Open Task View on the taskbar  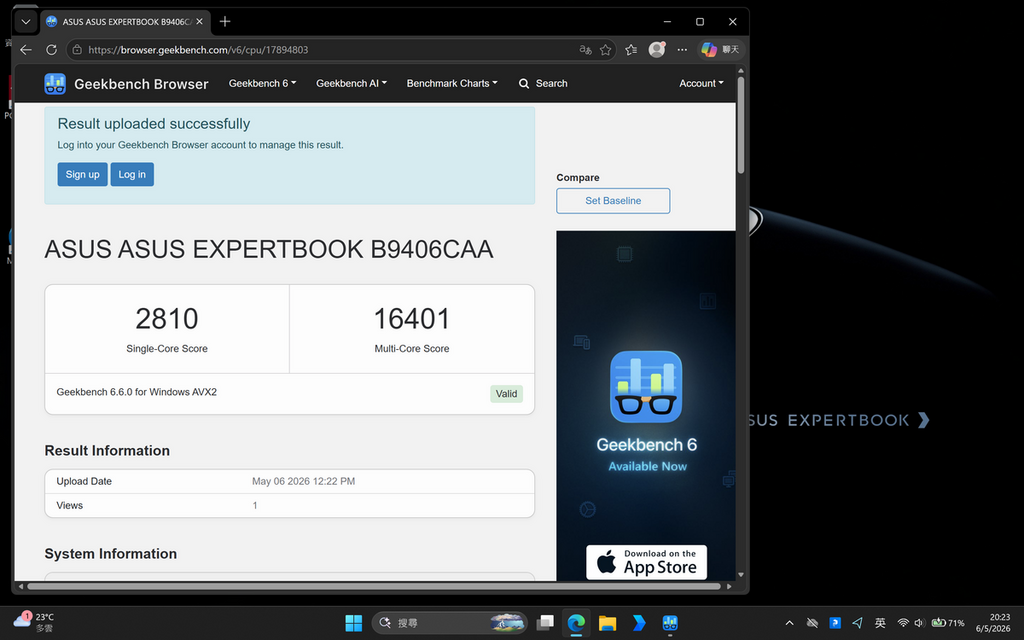[x=545, y=623]
